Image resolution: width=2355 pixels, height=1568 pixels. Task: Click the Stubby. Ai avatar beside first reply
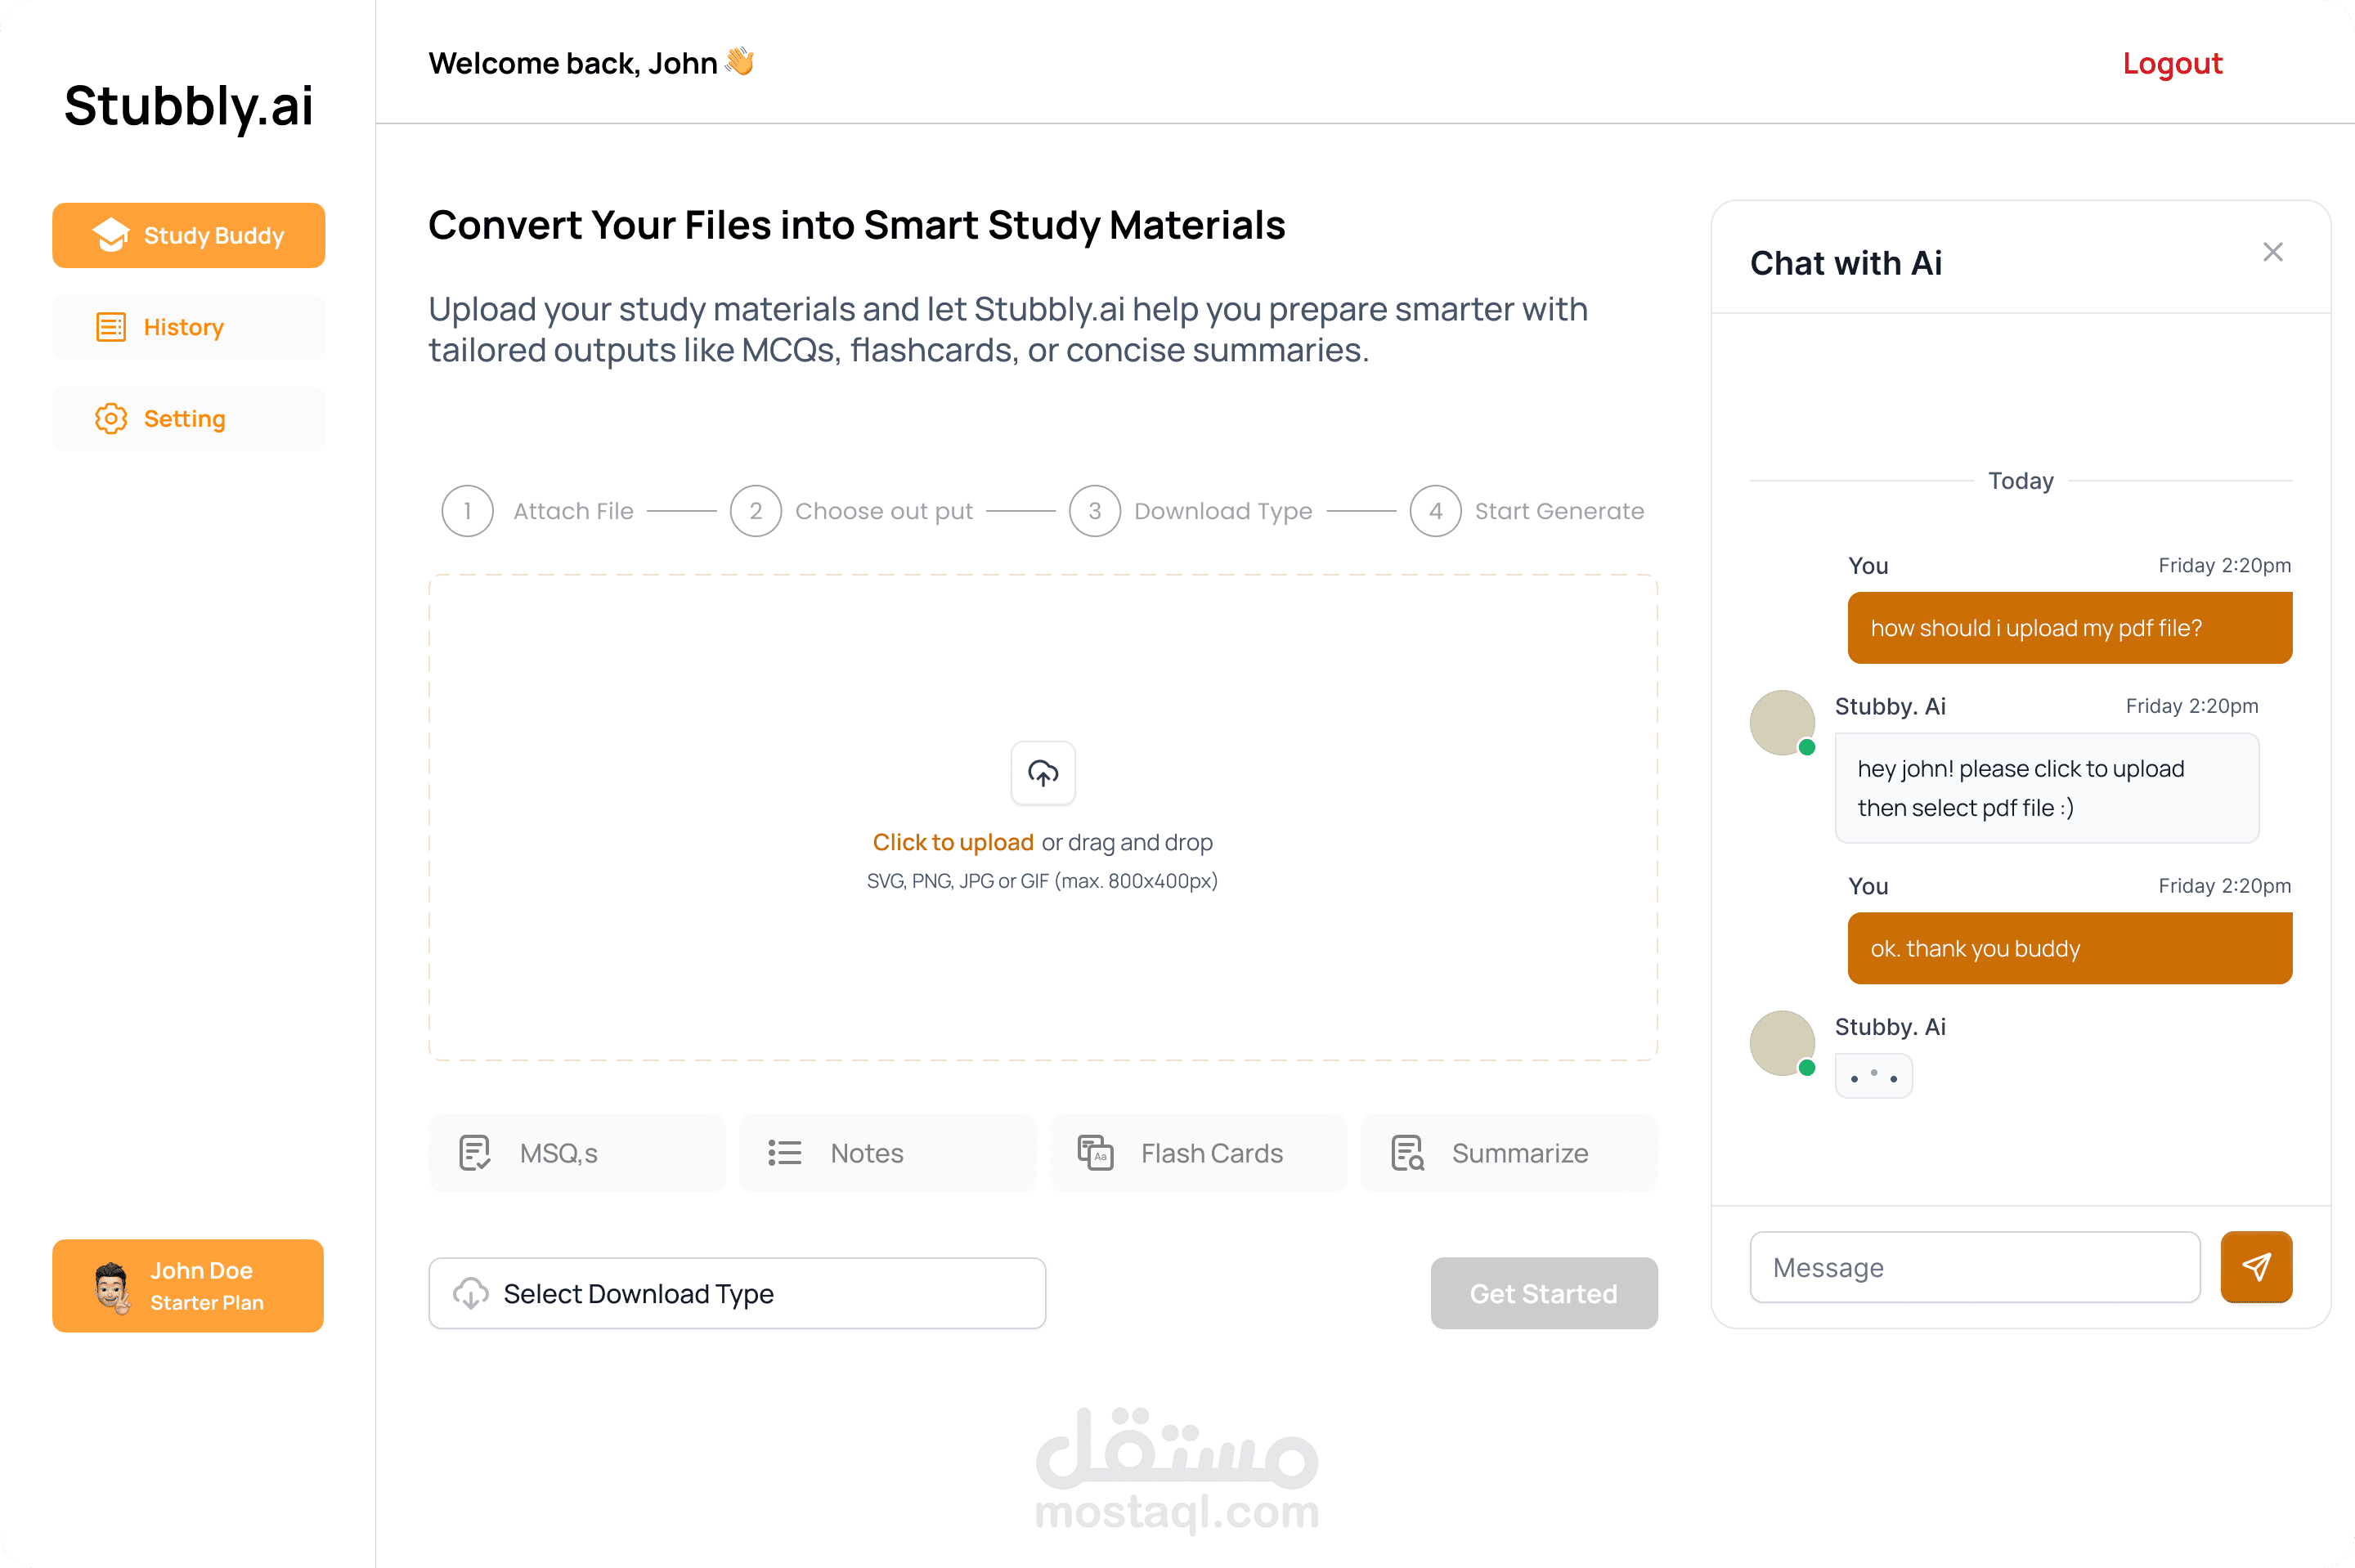click(1782, 723)
